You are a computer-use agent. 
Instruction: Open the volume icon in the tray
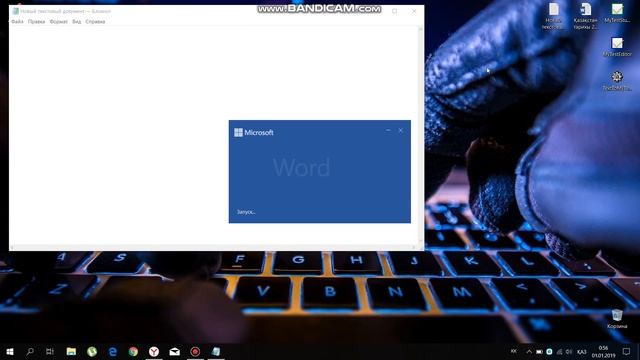[569, 351]
